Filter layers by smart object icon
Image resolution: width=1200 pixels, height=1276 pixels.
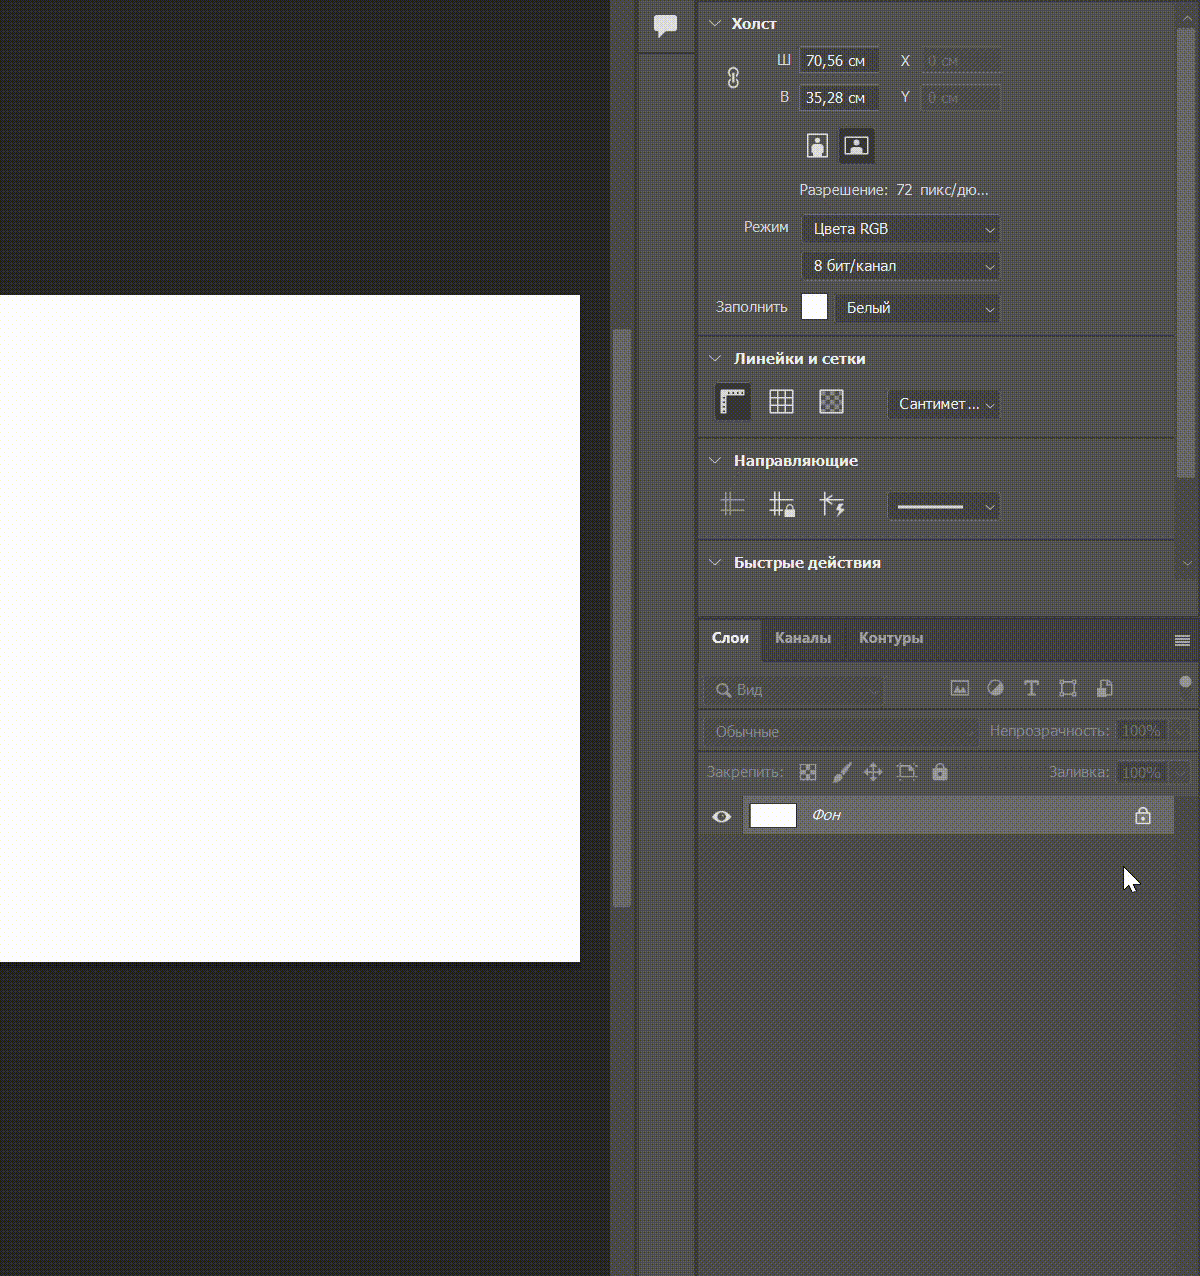(x=1104, y=688)
